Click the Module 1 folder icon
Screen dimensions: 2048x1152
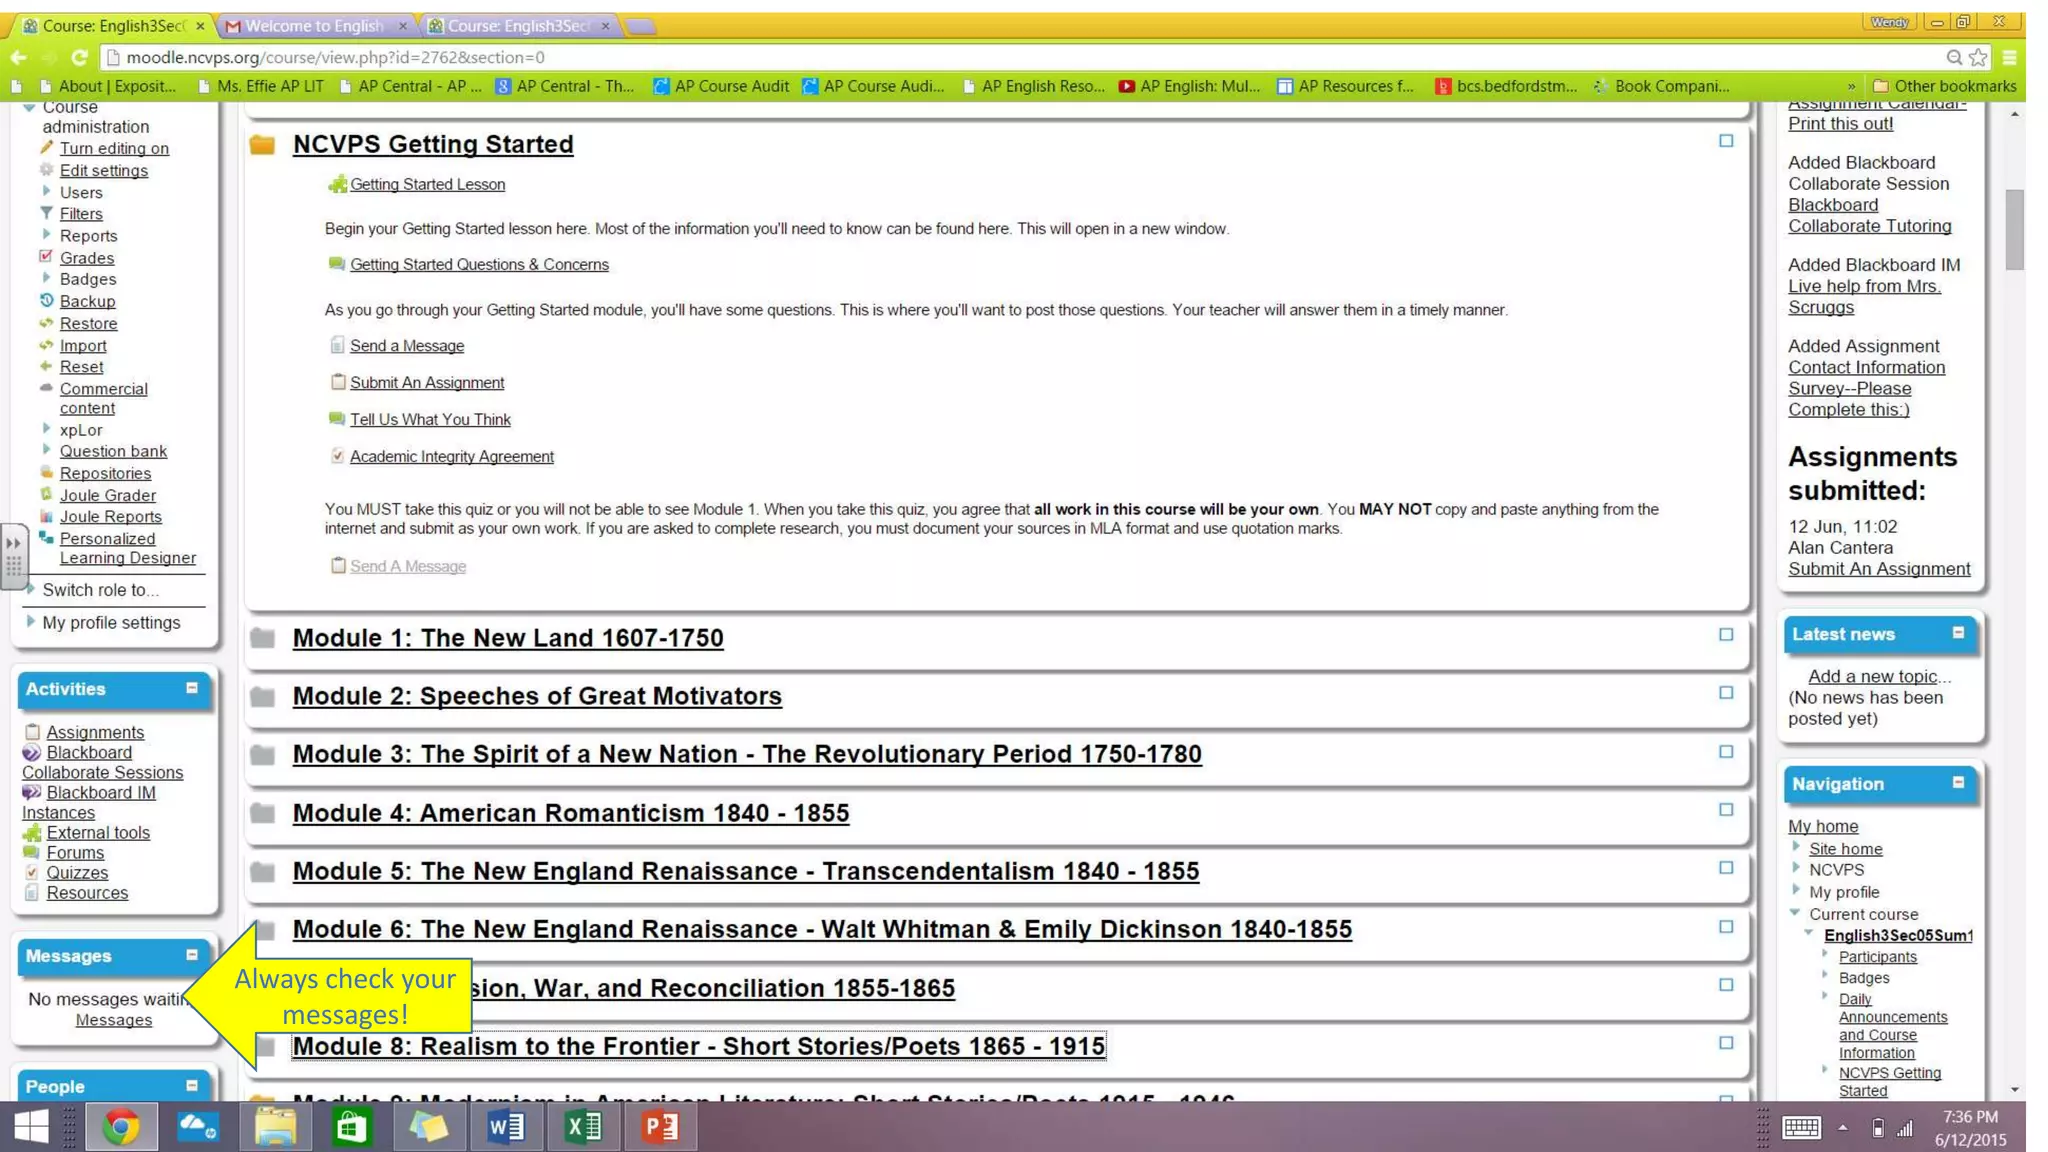coord(263,638)
